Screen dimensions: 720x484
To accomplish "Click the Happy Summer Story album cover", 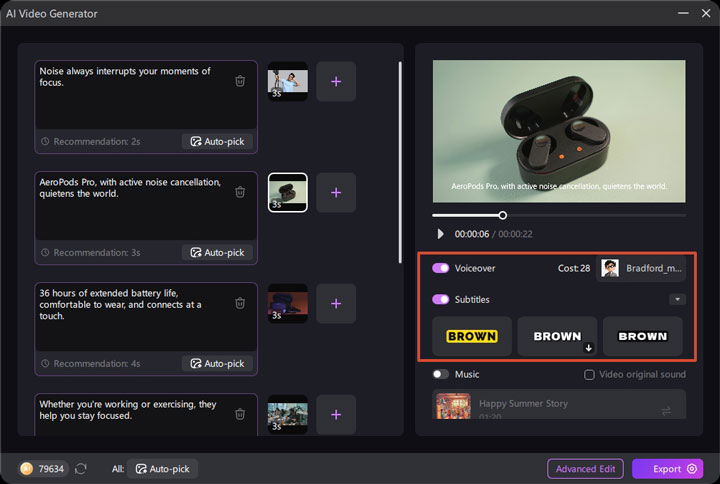I will pyautogui.click(x=453, y=406).
